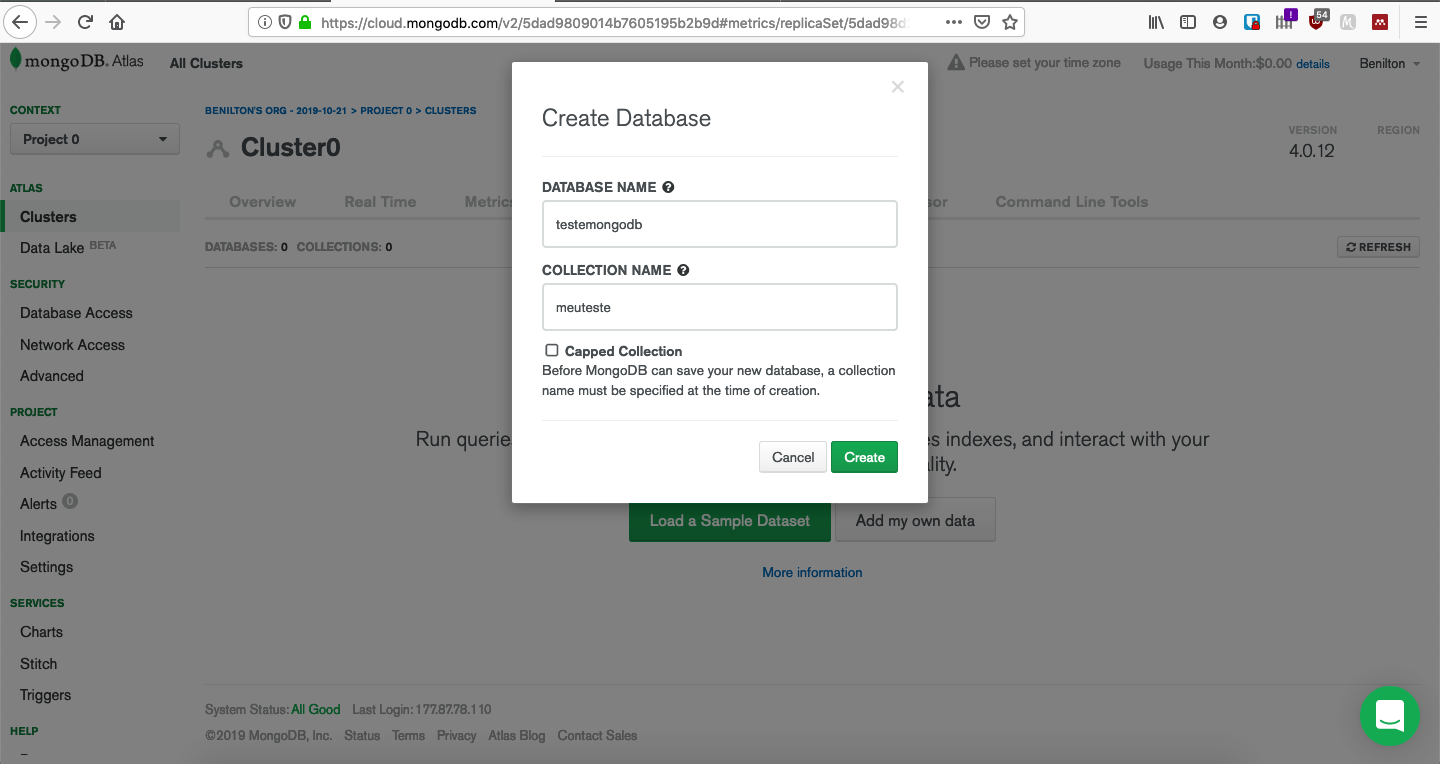Open Database Access settings
Viewport: 1440px width, 764px height.
pos(76,313)
